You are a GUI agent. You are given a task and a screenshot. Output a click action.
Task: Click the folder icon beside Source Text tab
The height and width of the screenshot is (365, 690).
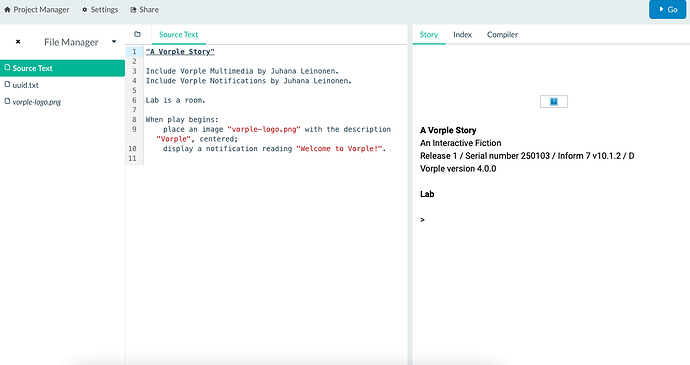click(x=137, y=34)
